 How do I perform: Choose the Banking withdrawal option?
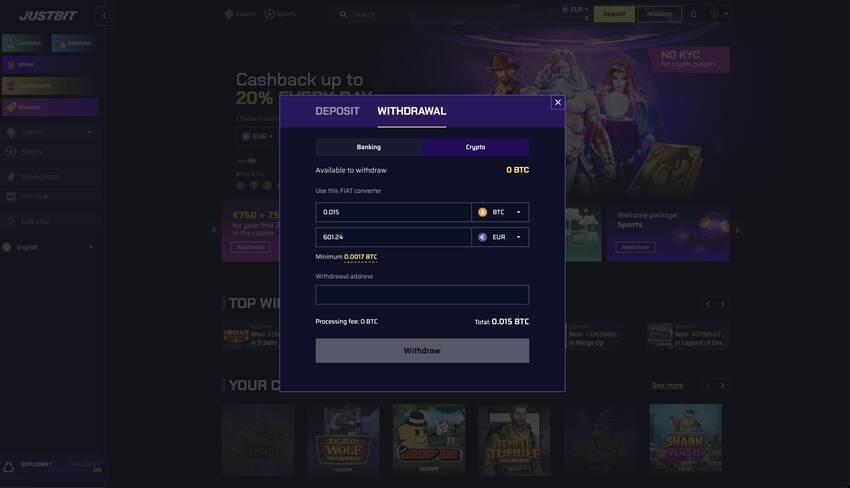pos(369,147)
